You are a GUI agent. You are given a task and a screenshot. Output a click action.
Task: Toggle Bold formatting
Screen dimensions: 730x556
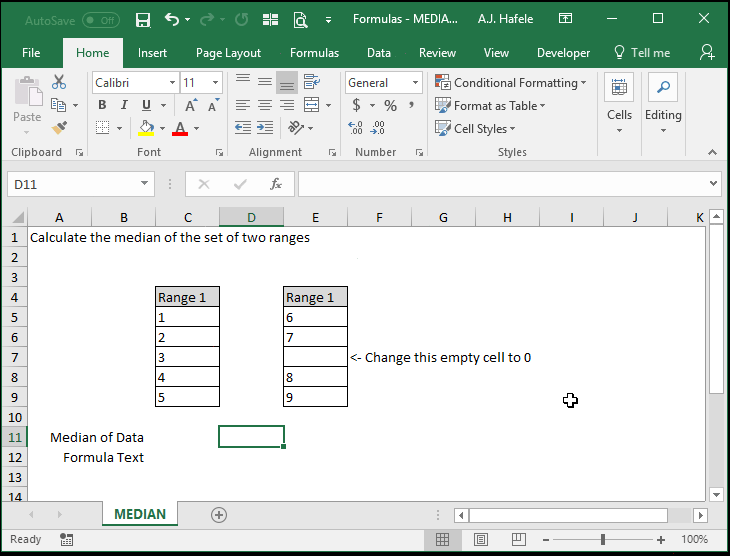pos(102,105)
